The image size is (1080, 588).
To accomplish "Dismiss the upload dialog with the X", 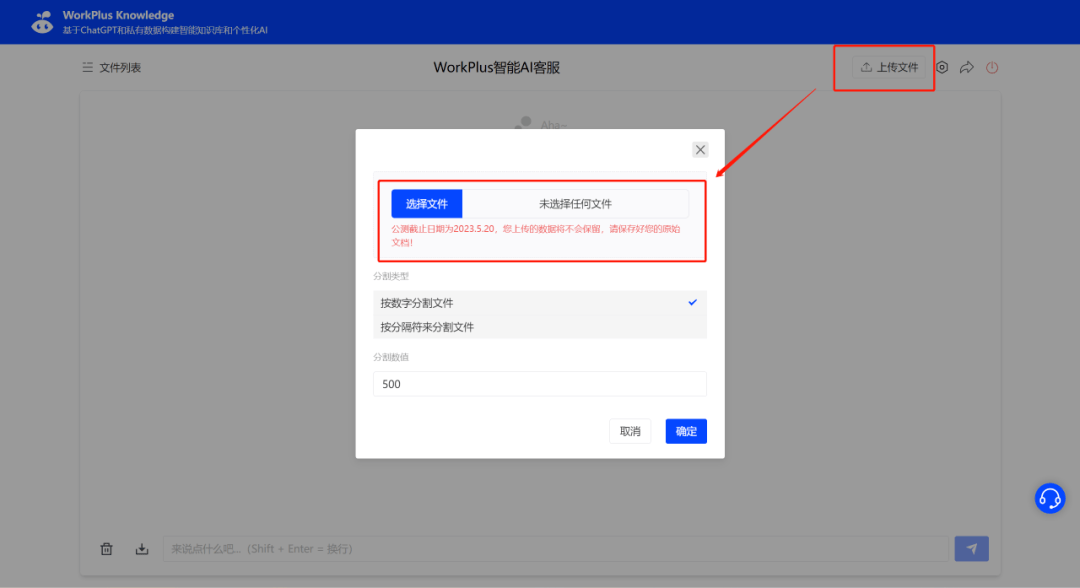I will (x=700, y=149).
